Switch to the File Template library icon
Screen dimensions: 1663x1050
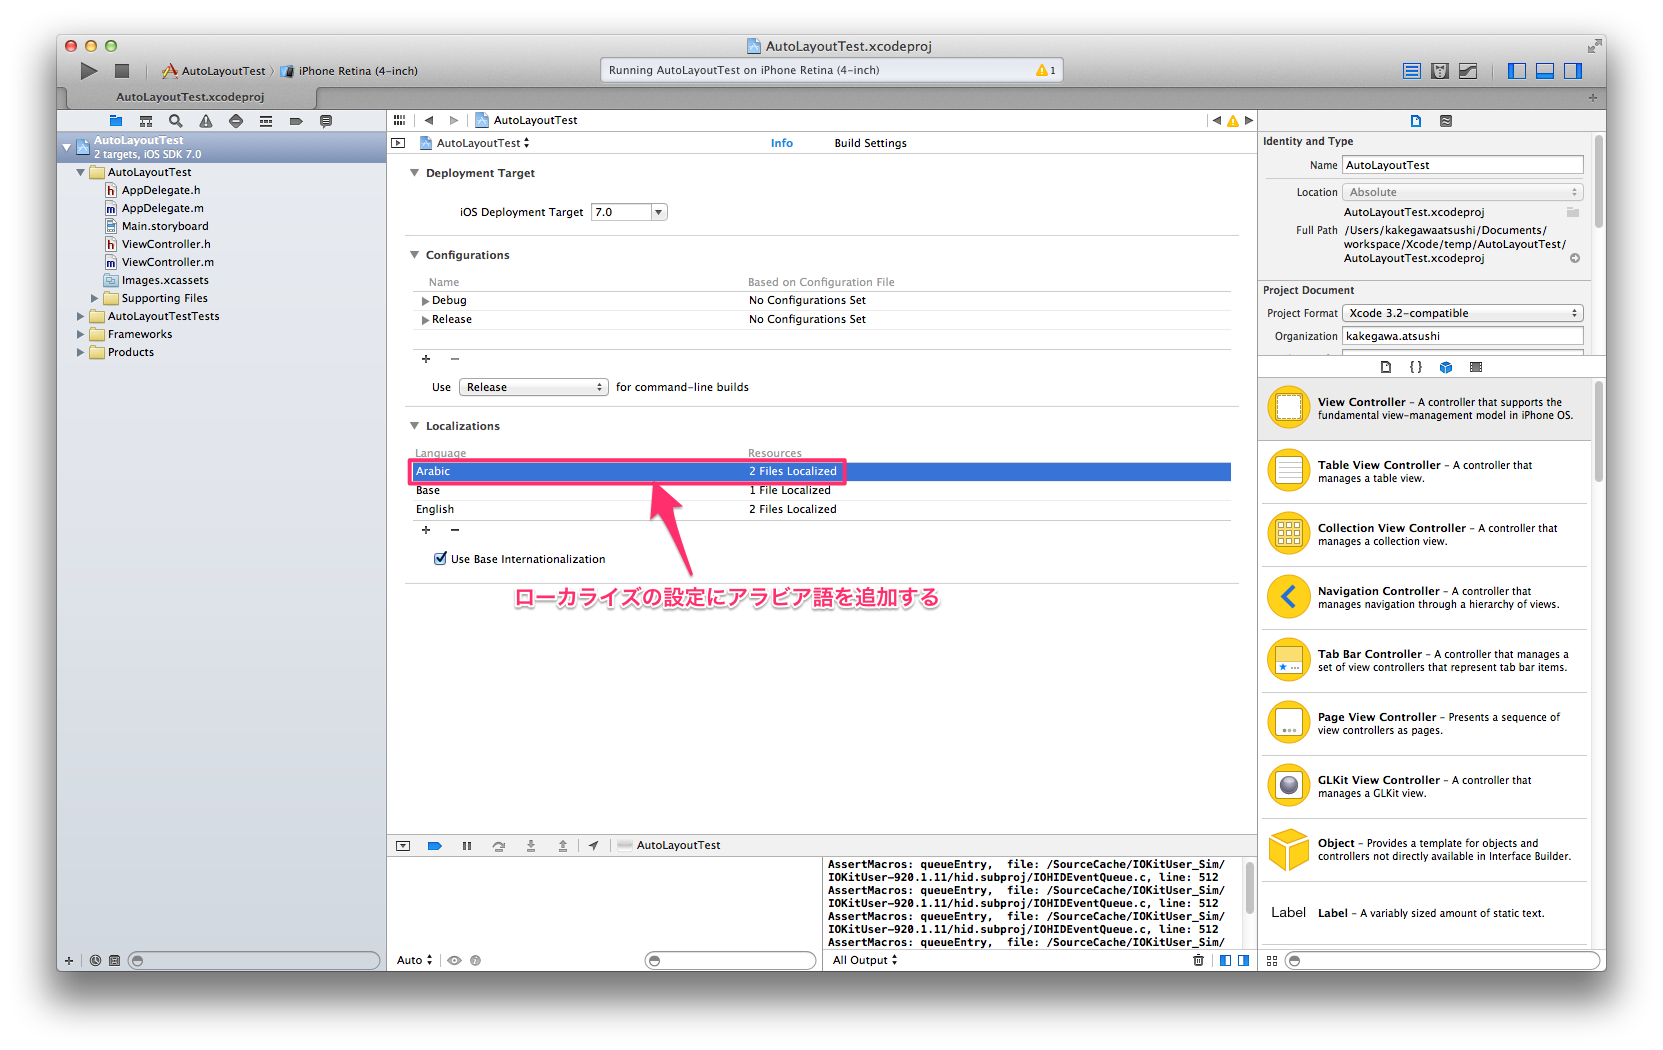(1385, 367)
